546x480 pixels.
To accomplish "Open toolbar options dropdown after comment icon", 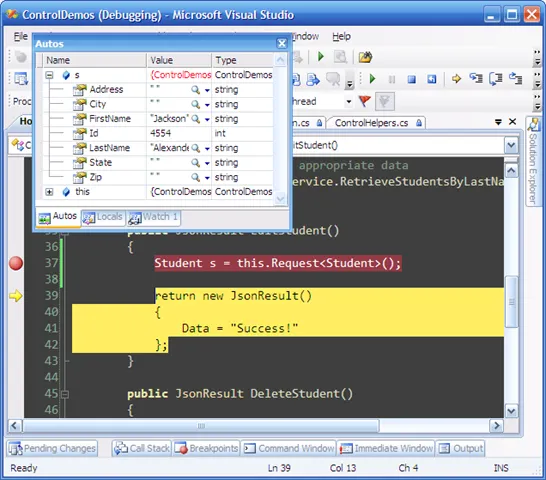I will (350, 82).
